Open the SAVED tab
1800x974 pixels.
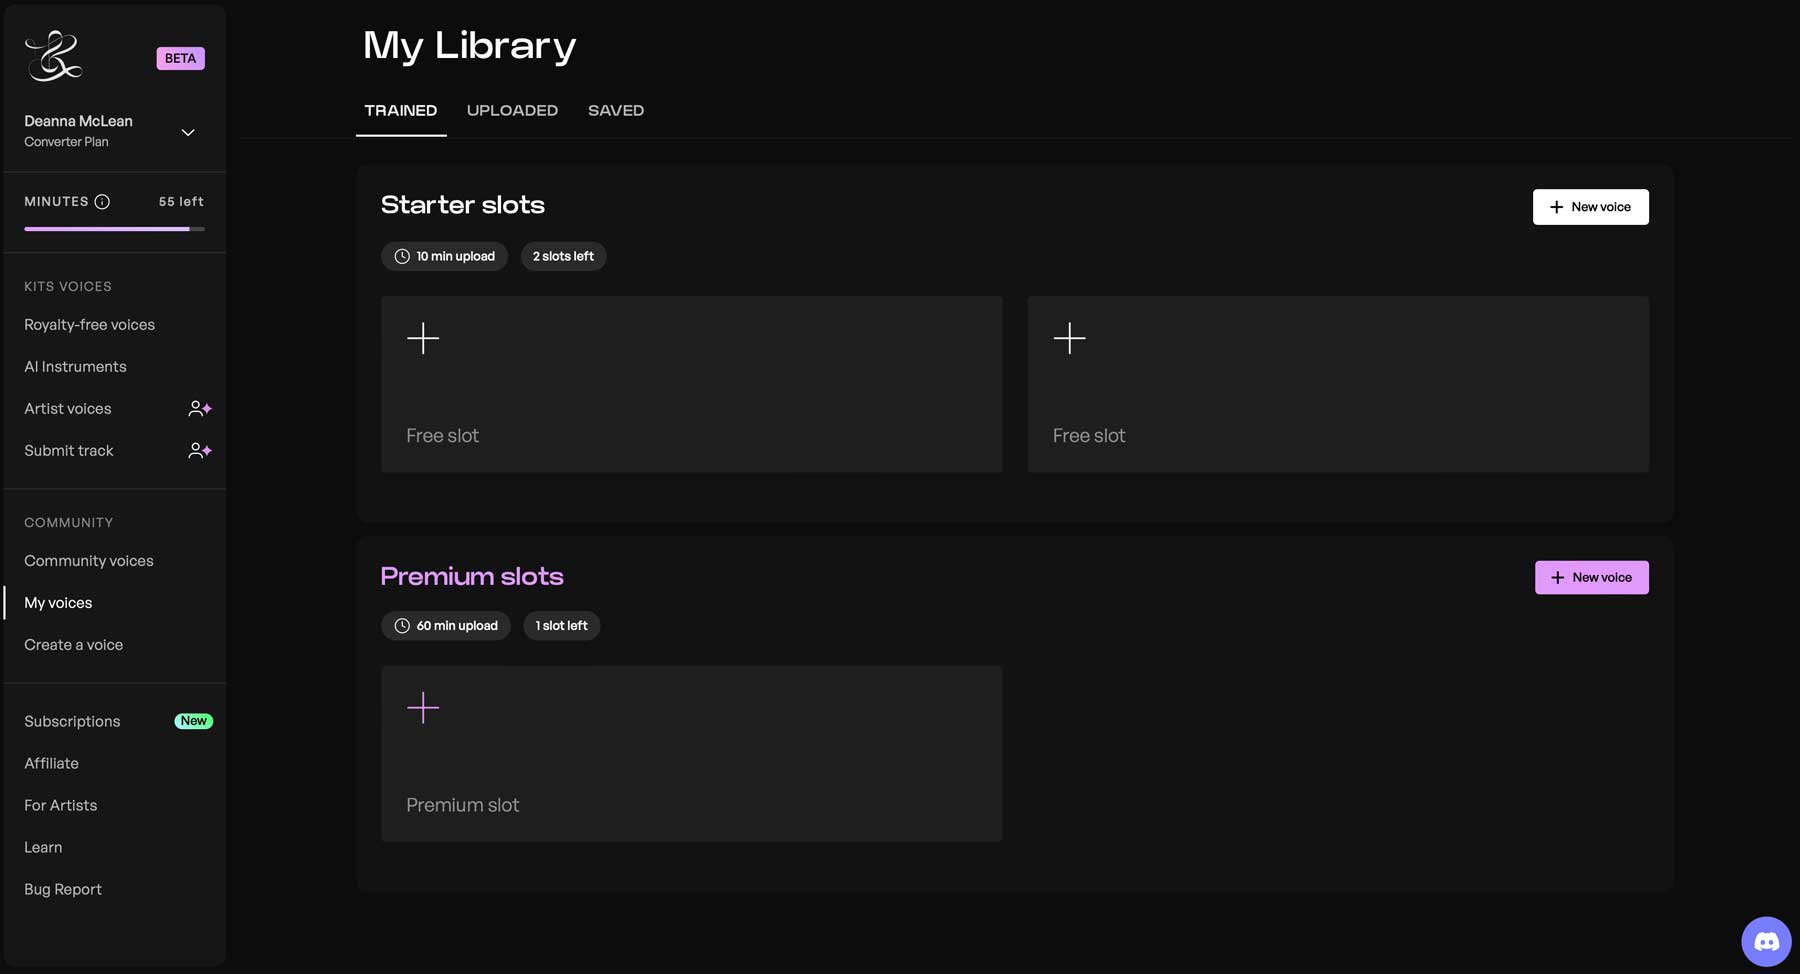[x=616, y=110]
